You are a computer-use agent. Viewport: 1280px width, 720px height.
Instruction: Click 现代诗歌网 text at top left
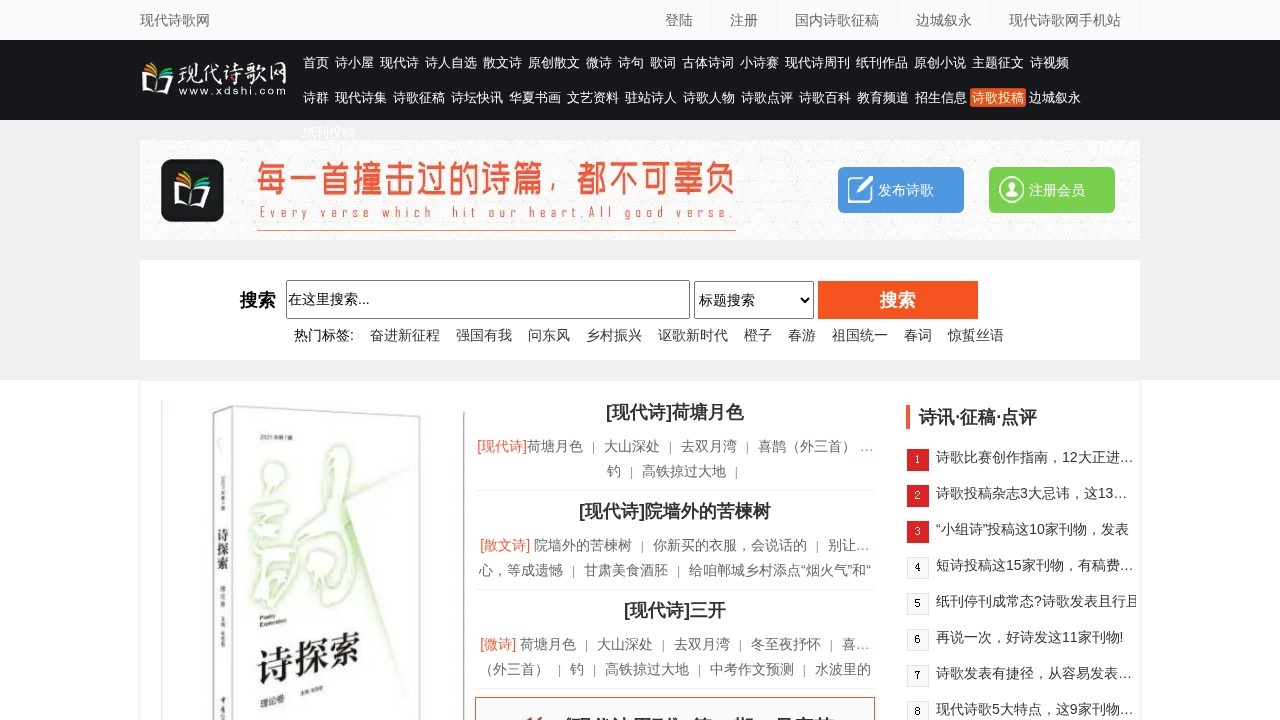click(175, 20)
